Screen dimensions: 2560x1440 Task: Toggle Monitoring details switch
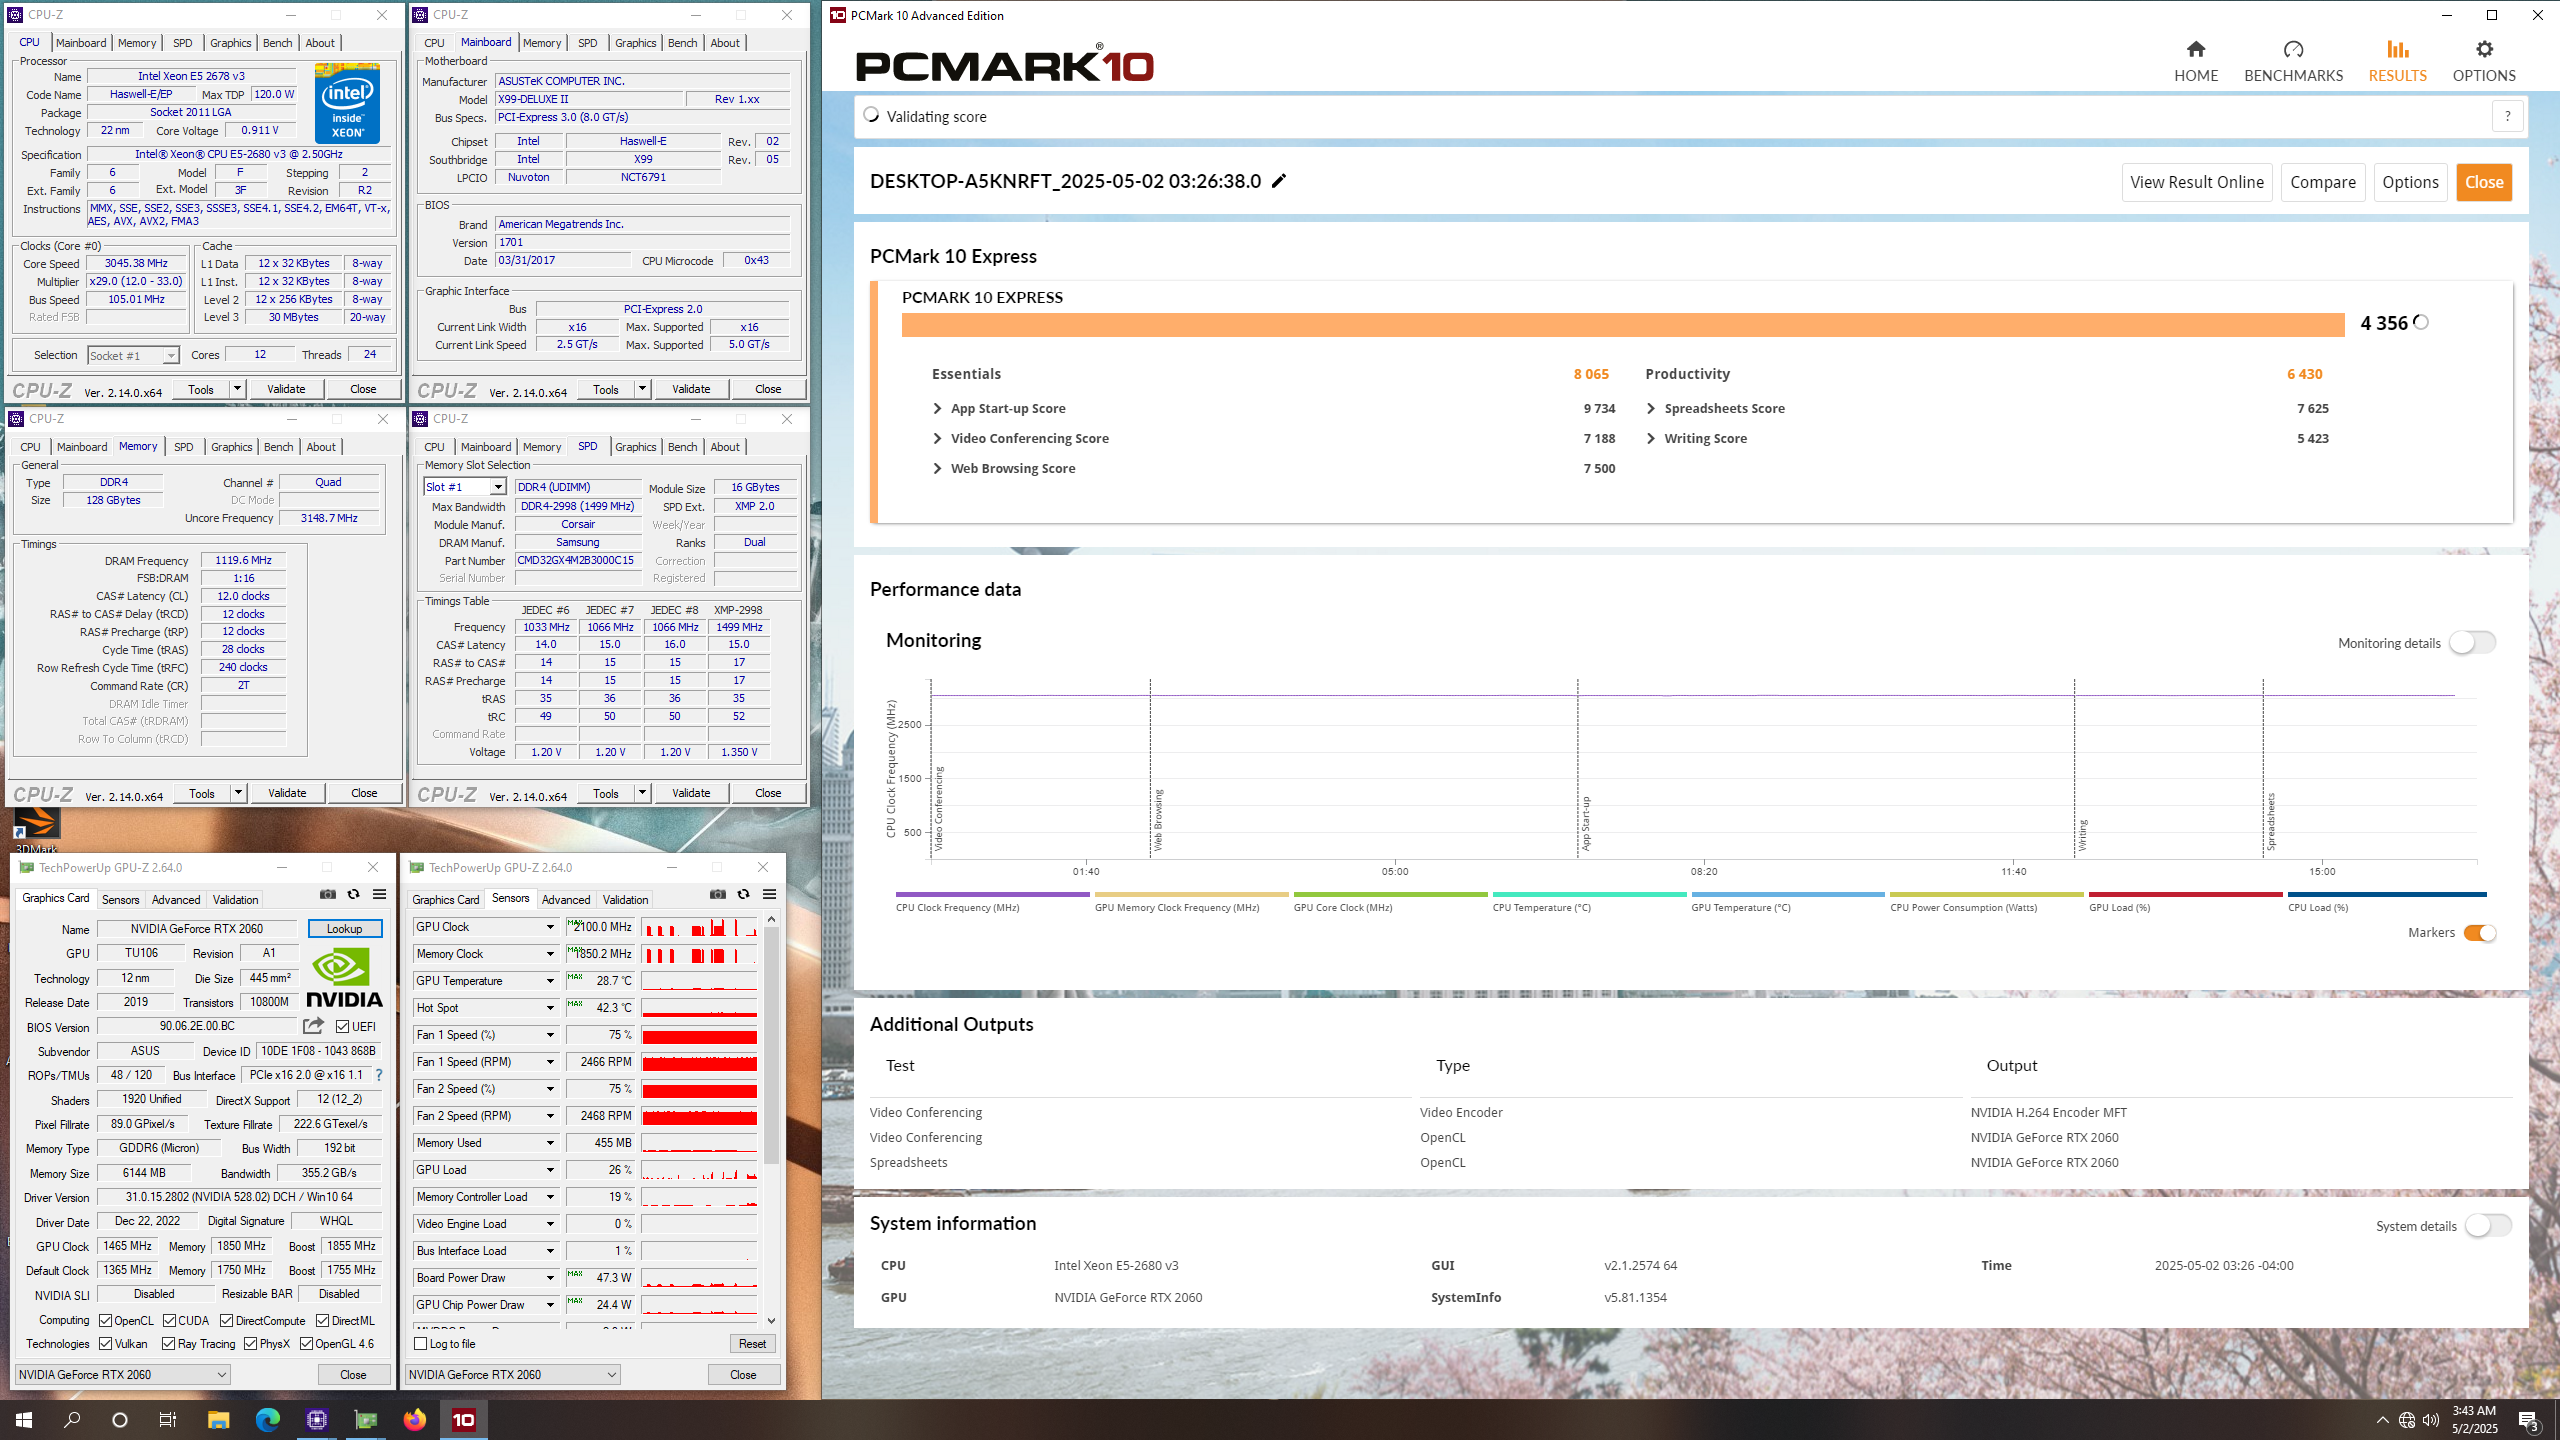tap(2472, 642)
